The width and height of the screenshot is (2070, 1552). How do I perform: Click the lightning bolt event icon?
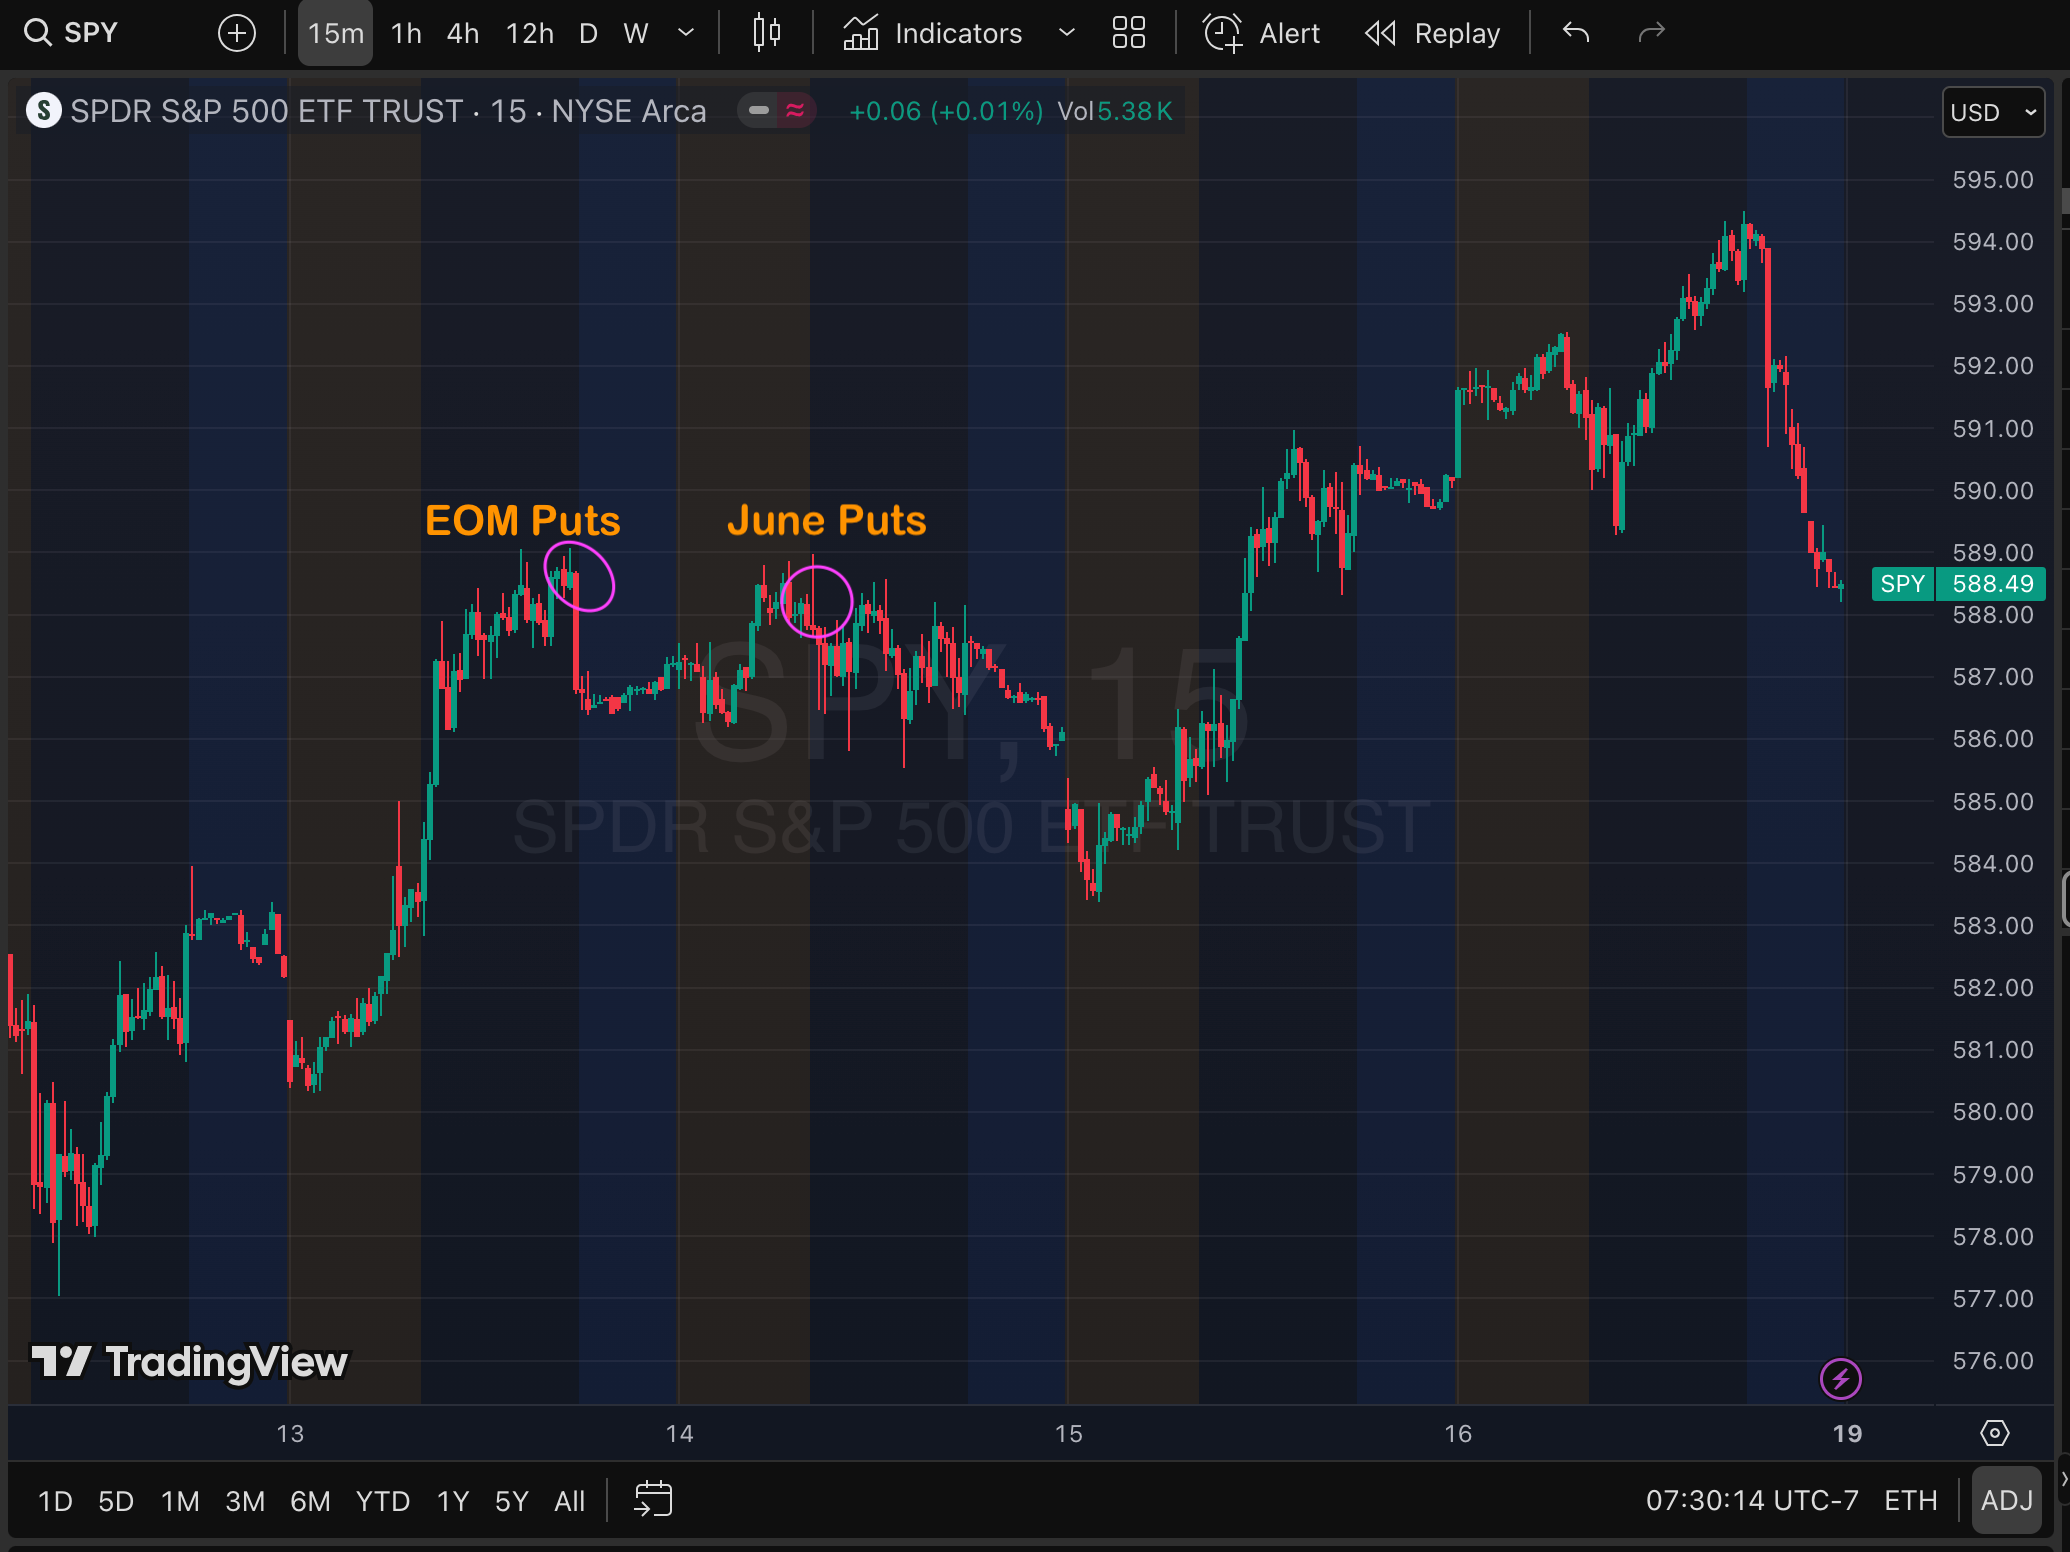click(1841, 1380)
